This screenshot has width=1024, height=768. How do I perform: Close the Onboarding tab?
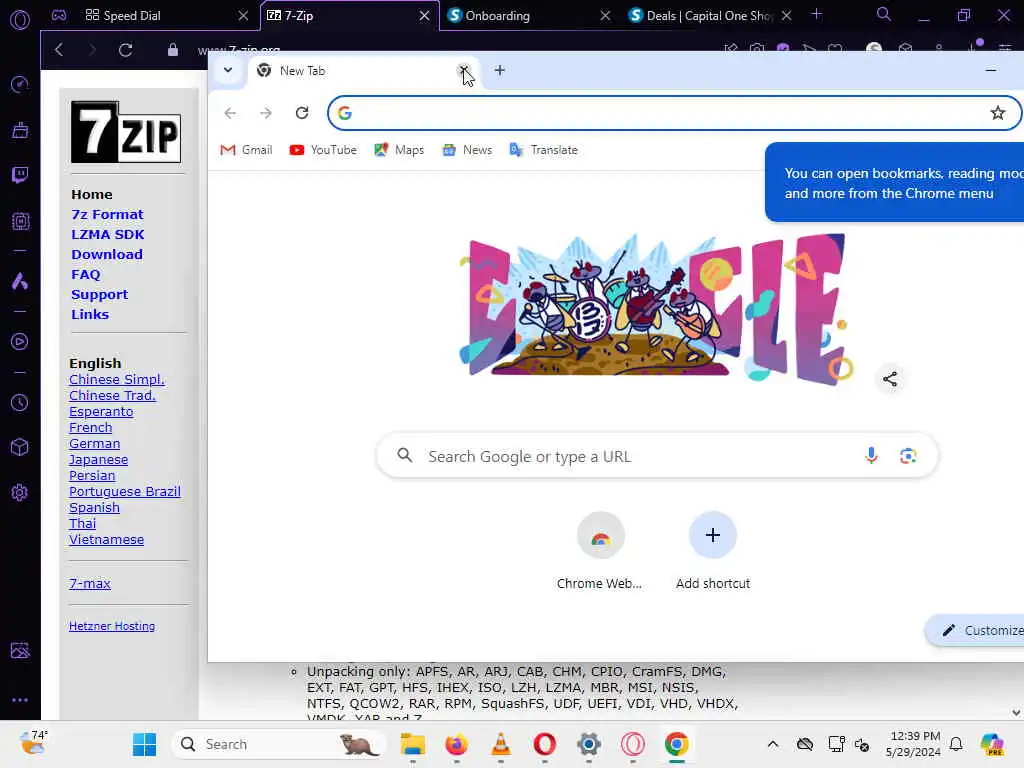click(x=605, y=16)
